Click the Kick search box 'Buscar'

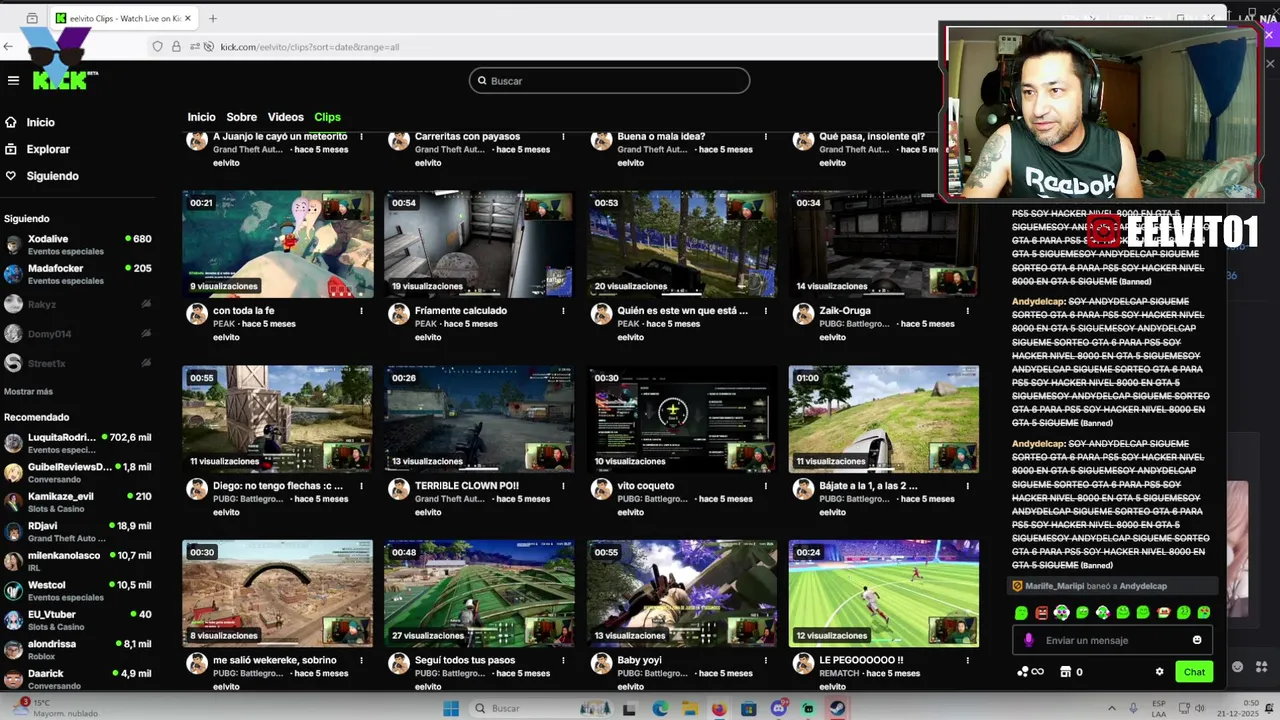point(609,81)
